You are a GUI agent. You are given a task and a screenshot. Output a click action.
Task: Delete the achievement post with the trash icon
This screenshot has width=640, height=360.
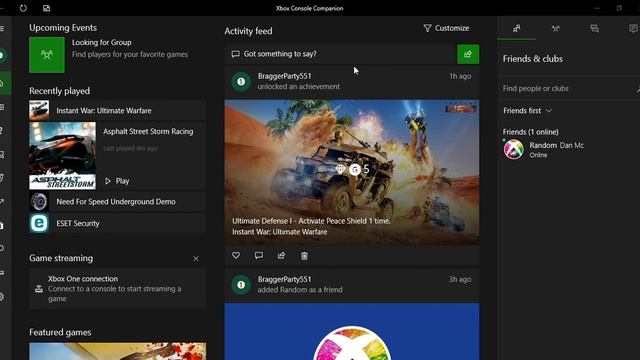click(x=304, y=256)
